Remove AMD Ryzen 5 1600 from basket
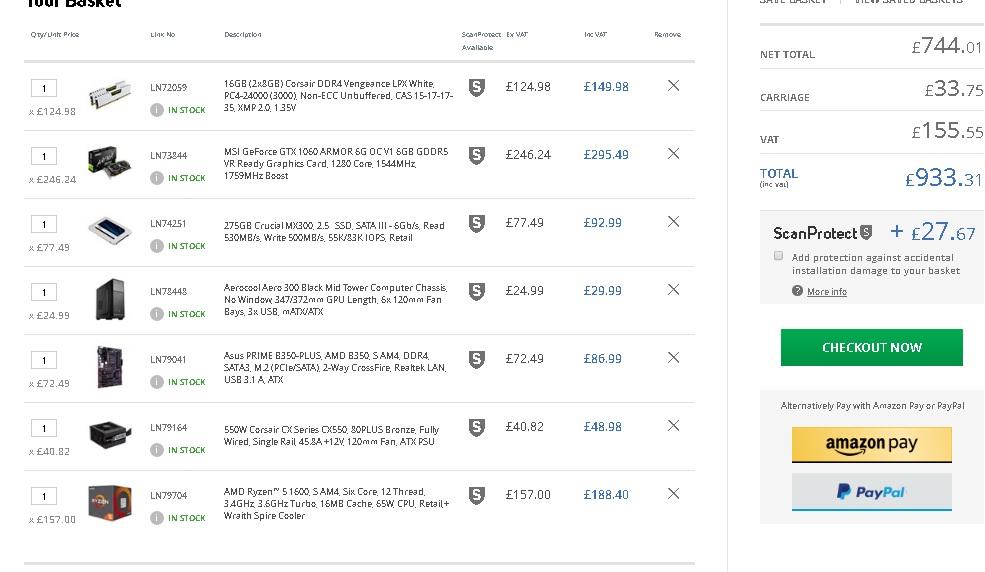 click(673, 494)
